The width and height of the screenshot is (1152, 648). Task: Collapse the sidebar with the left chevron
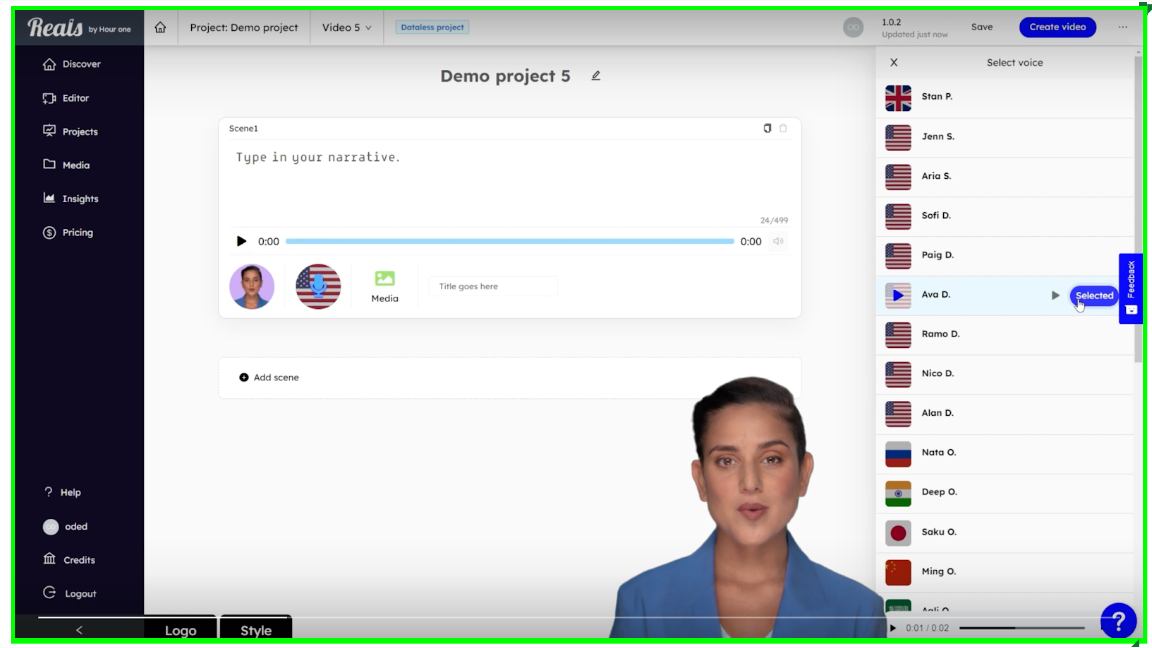(79, 630)
